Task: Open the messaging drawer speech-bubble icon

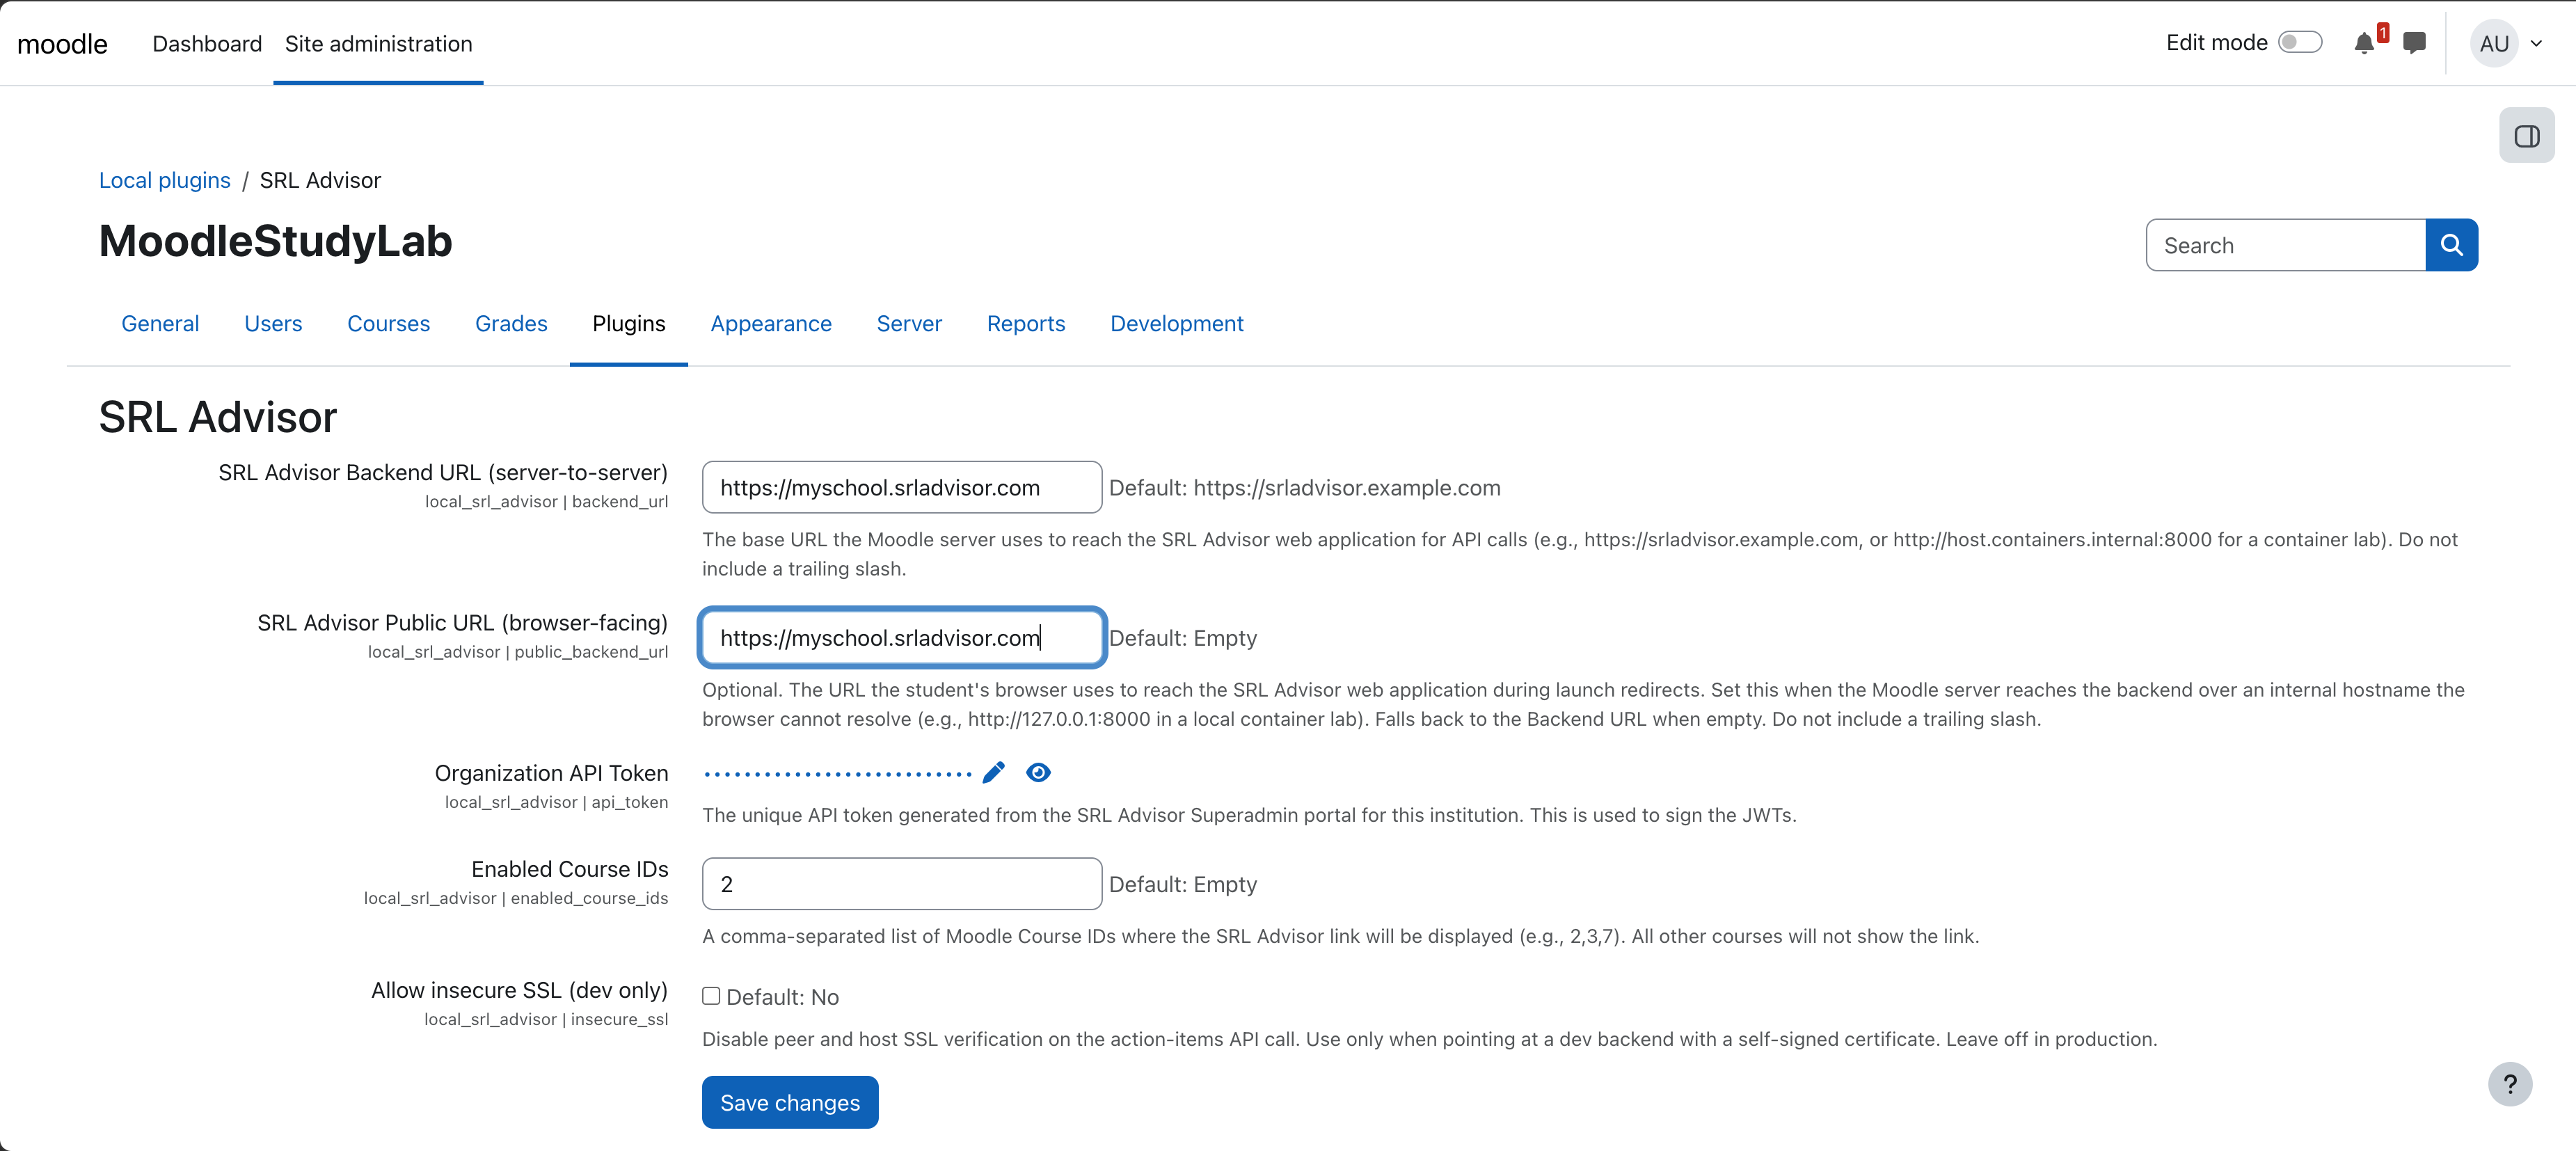Action: (2414, 43)
